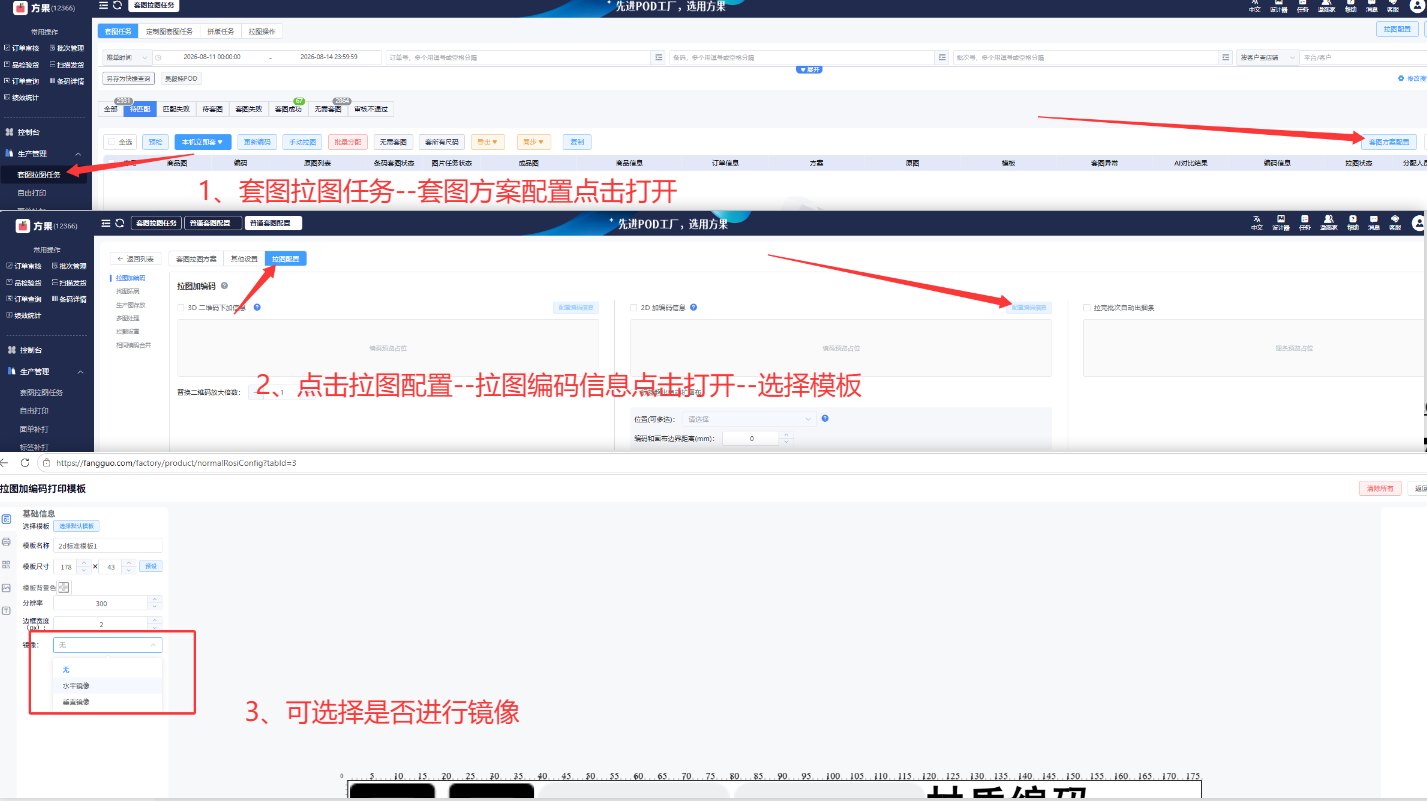This screenshot has width=1427, height=801.
Task: Open the 推单时间 dropdown
Action: (127, 57)
